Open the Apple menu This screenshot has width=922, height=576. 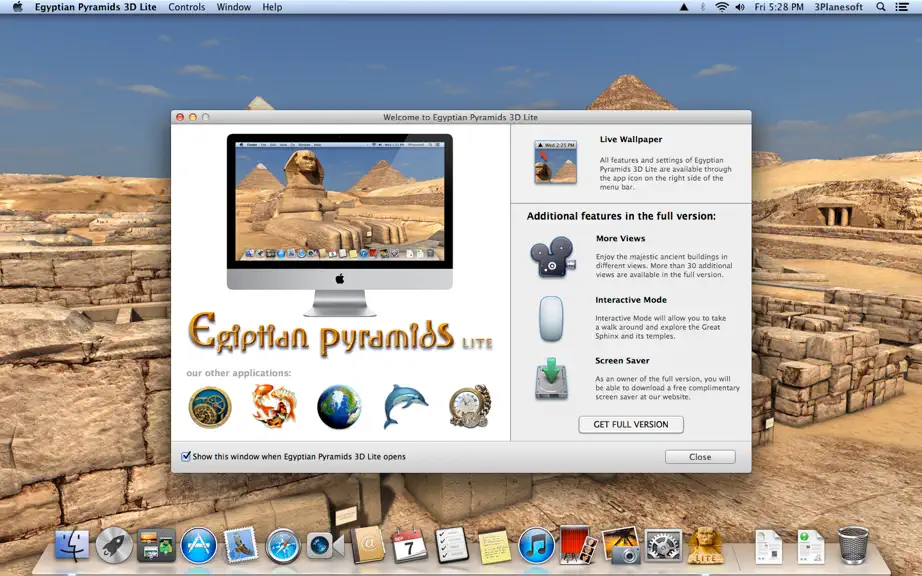[x=18, y=7]
